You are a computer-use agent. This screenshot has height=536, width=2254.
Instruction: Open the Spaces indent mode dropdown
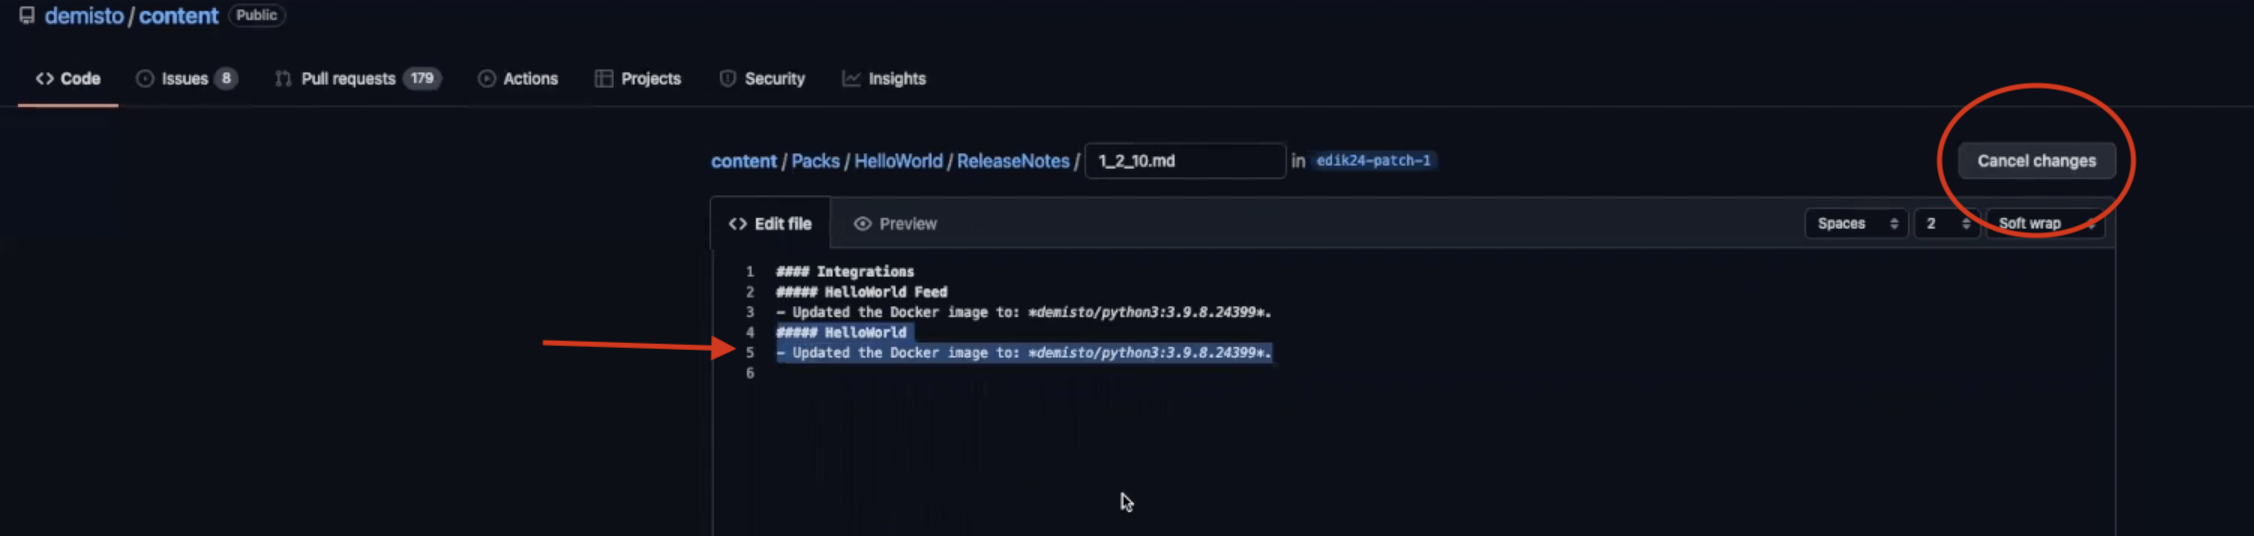1856,224
